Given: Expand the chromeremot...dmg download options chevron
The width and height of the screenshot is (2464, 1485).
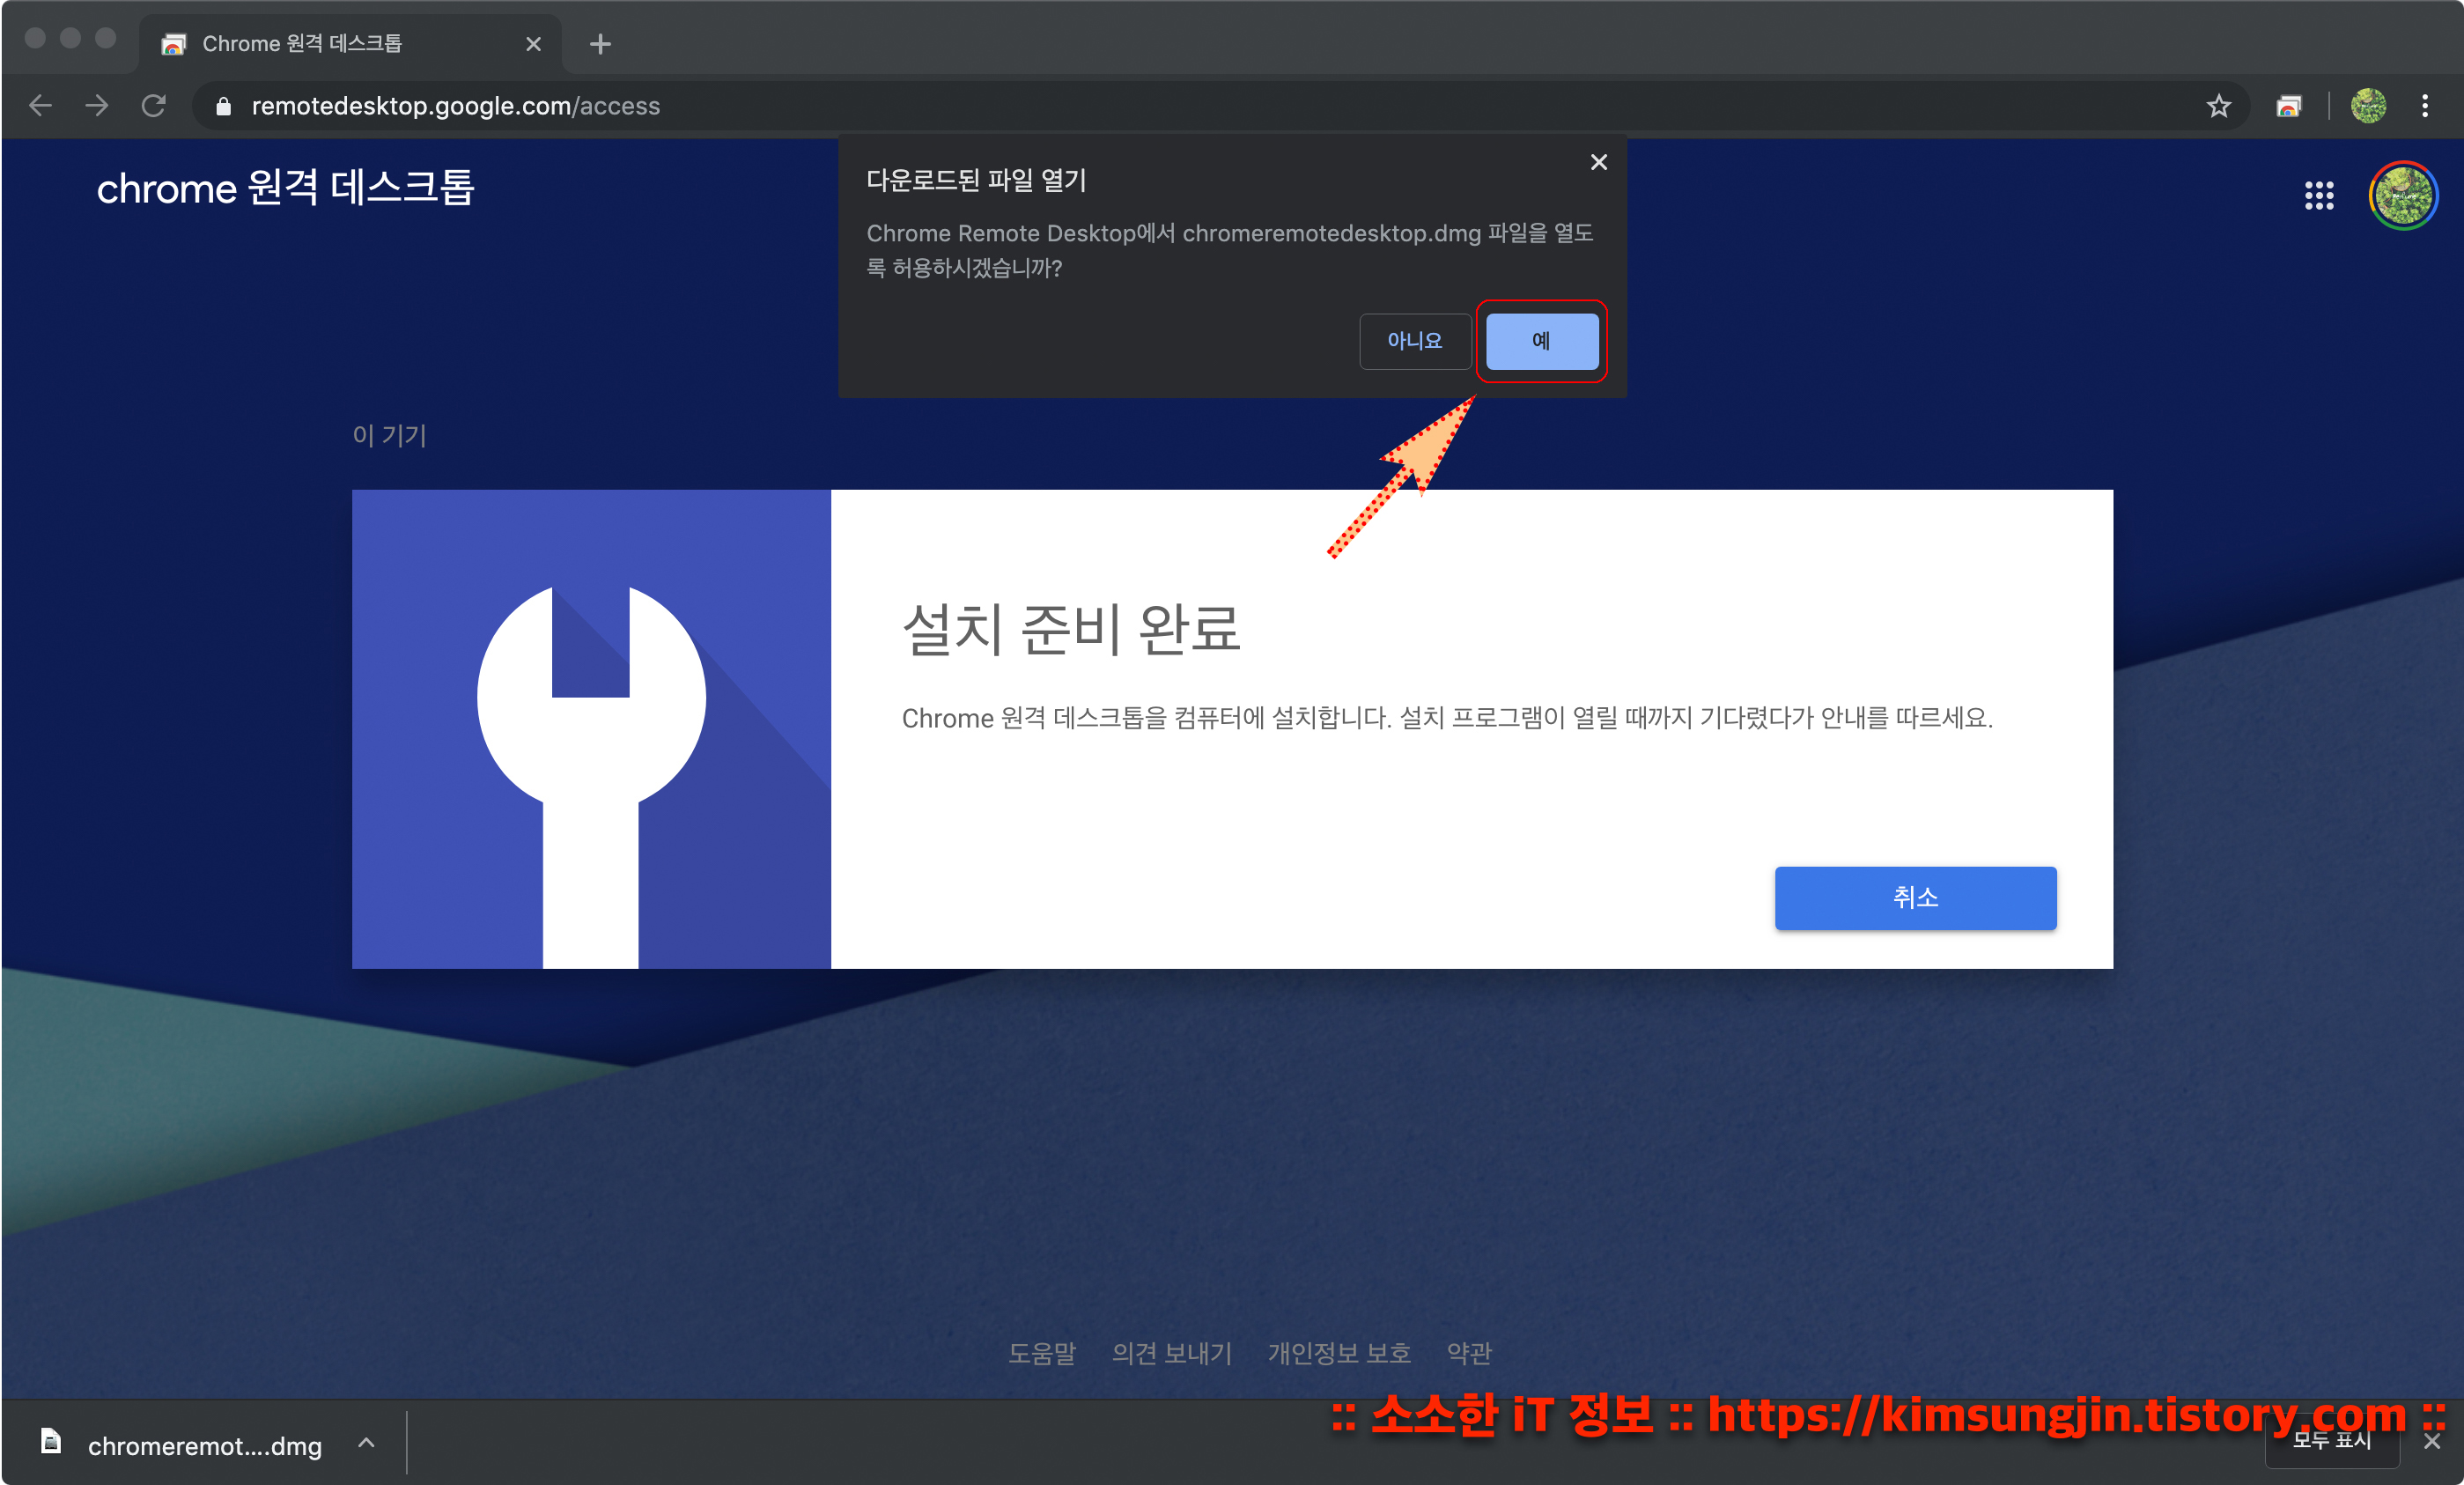Looking at the screenshot, I should 366,1442.
